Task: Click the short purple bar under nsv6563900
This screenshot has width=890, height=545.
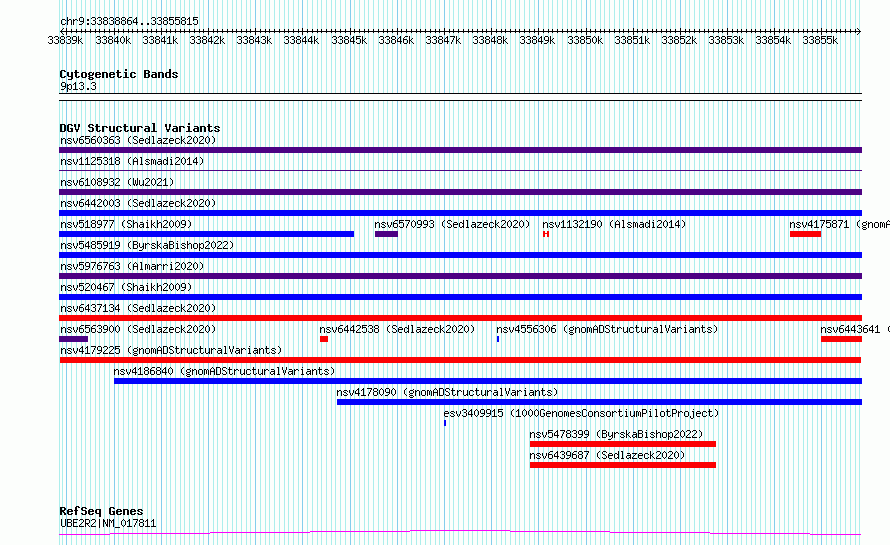Action: tap(73, 339)
